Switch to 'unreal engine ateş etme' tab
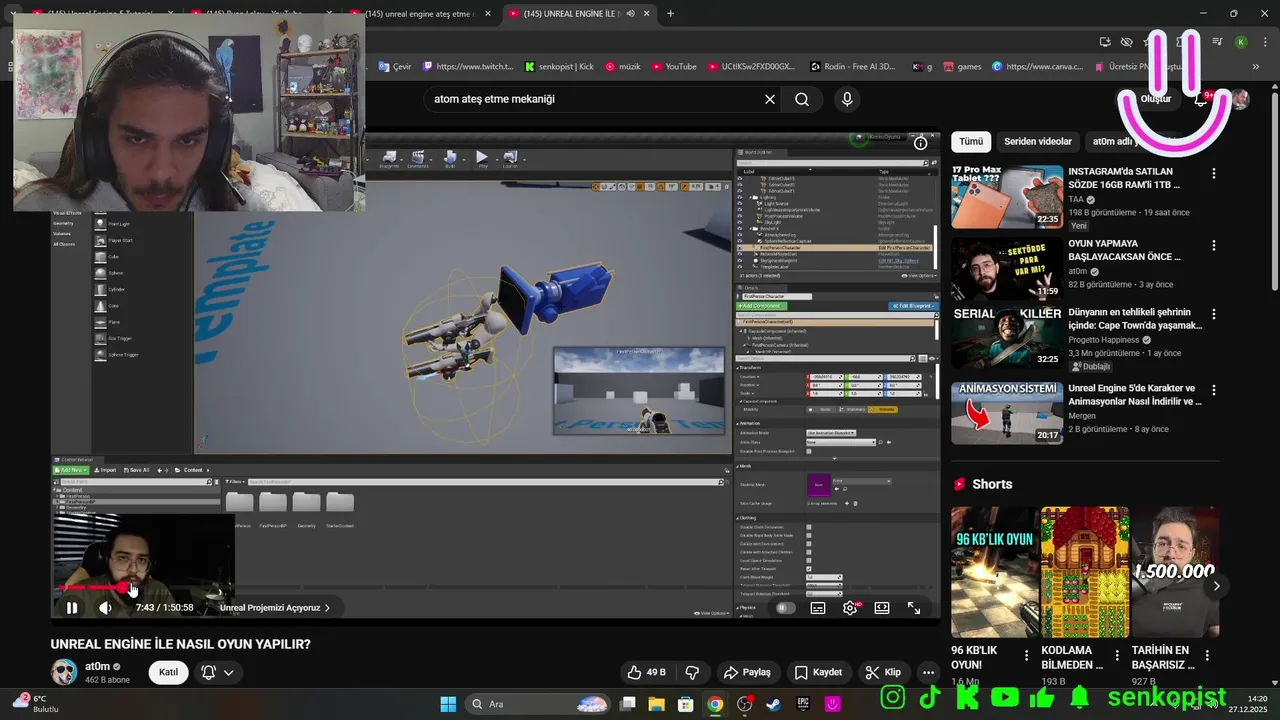 [x=422, y=13]
